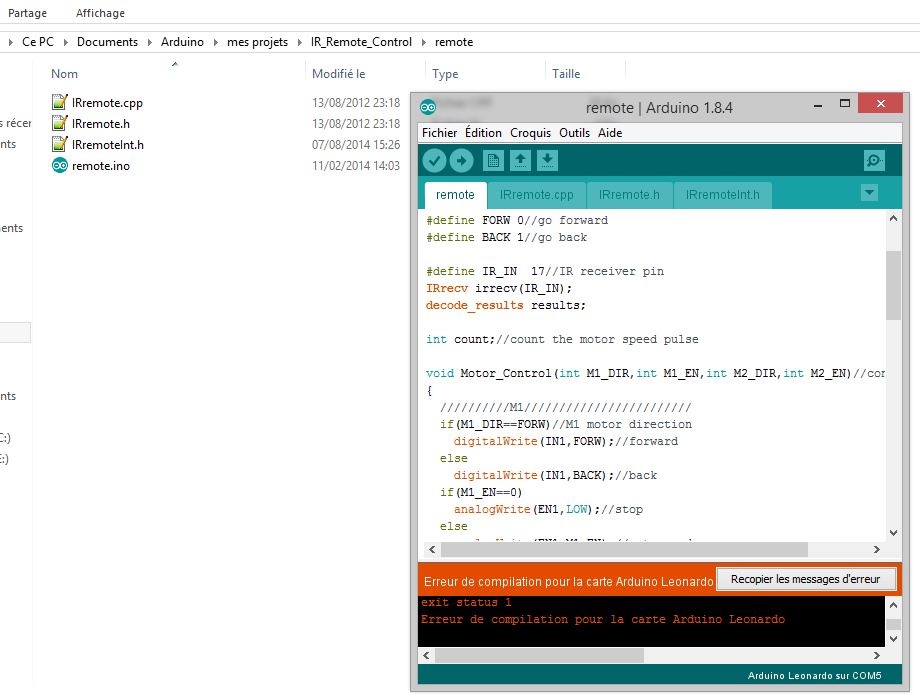Open the Affichage ribbon tab
The height and width of the screenshot is (695, 920).
click(101, 13)
